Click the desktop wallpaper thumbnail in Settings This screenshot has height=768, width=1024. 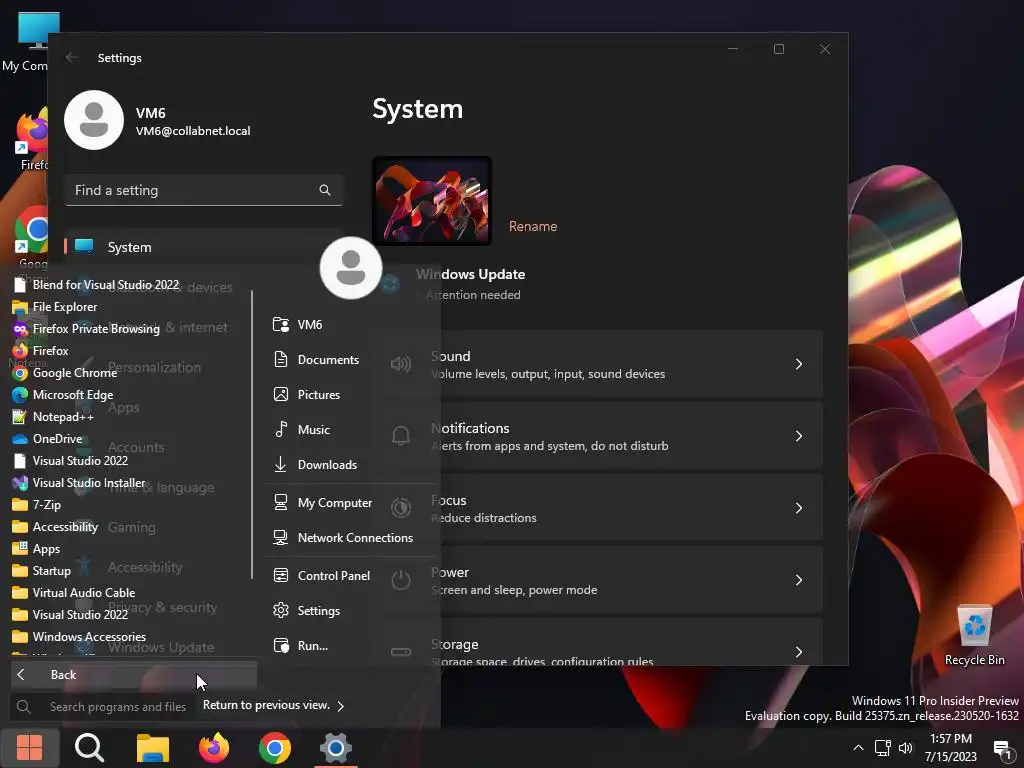click(x=432, y=201)
